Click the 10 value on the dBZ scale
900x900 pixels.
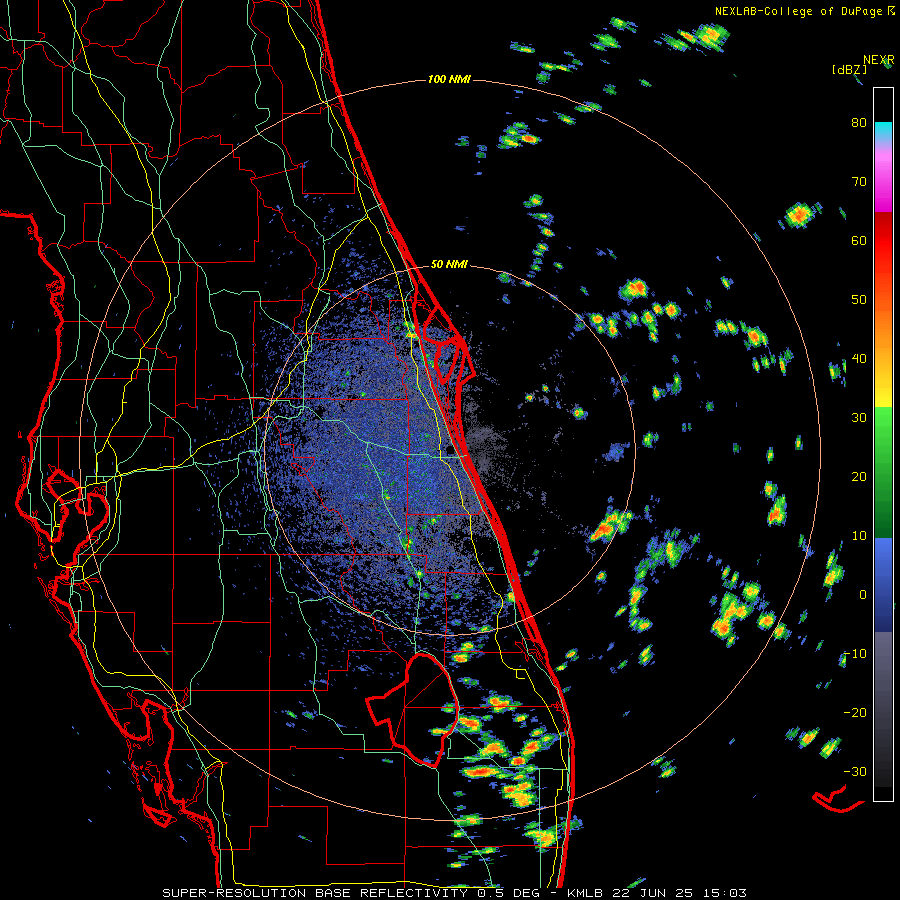859,536
